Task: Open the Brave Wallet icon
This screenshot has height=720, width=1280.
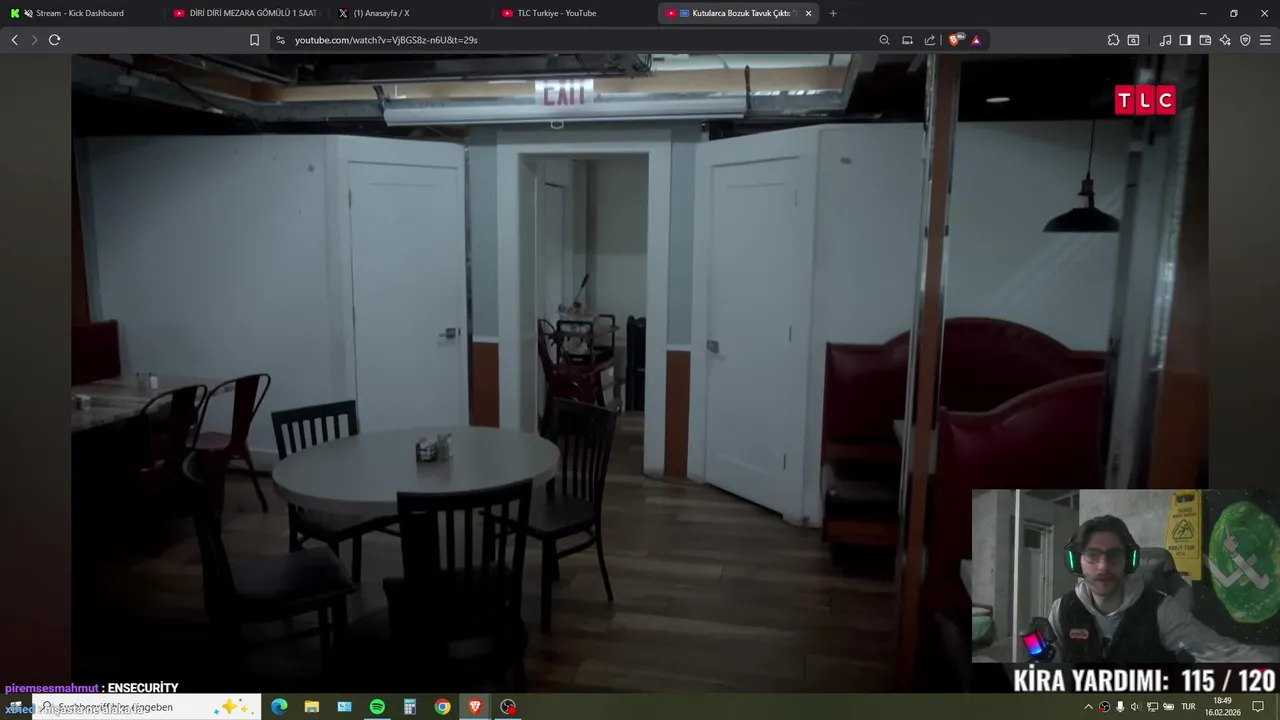Action: [x=1205, y=40]
